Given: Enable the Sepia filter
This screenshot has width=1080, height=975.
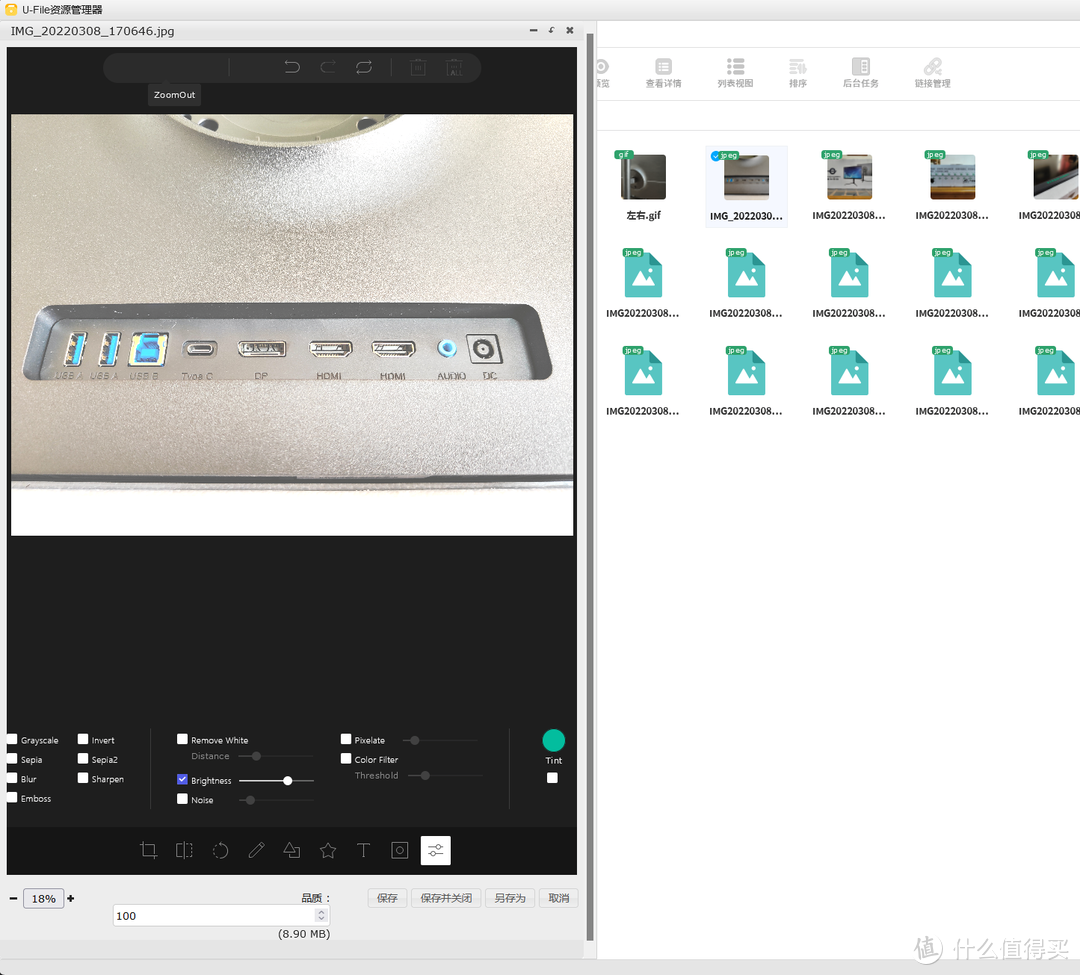Looking at the screenshot, I should click(x=12, y=759).
